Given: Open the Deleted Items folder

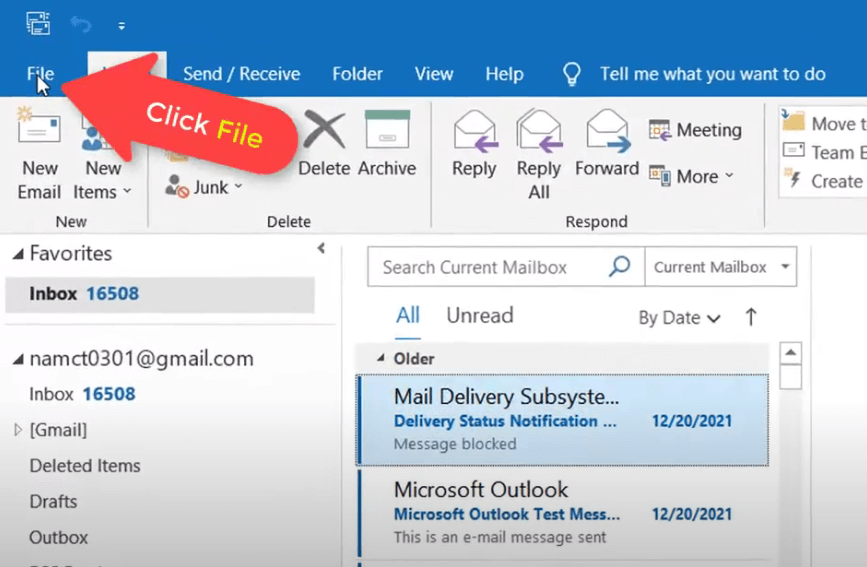Looking at the screenshot, I should click(x=85, y=466).
